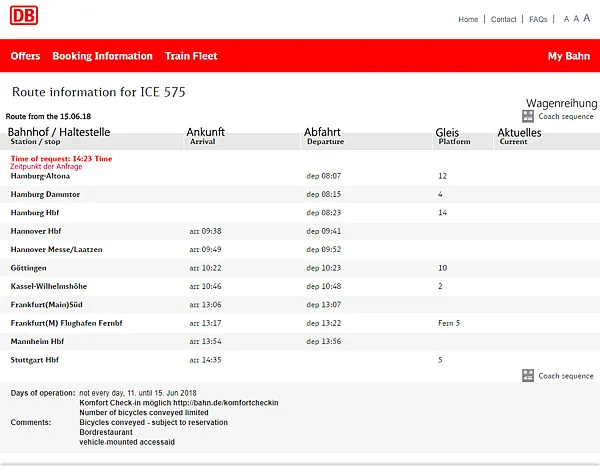Click the top coach sequence icon
Image resolution: width=600 pixels, height=471 pixels.
coord(528,116)
